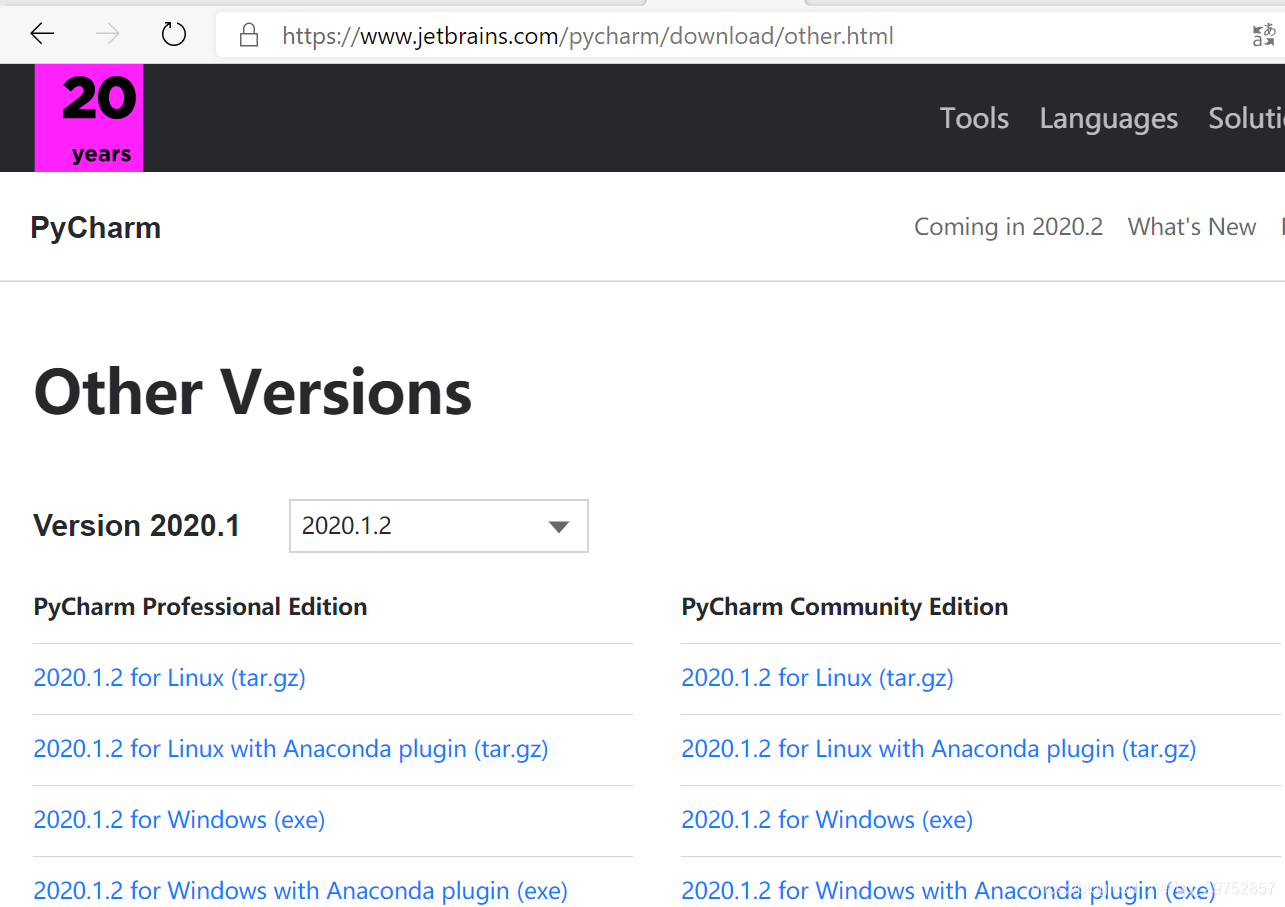This screenshot has width=1285, height=907.
Task: Download Professional Windows with Anaconda plugin (exe)
Action: point(300,890)
